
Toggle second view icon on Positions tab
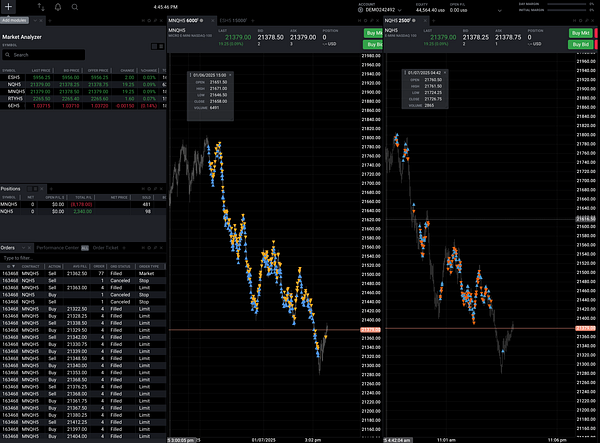click(35, 189)
